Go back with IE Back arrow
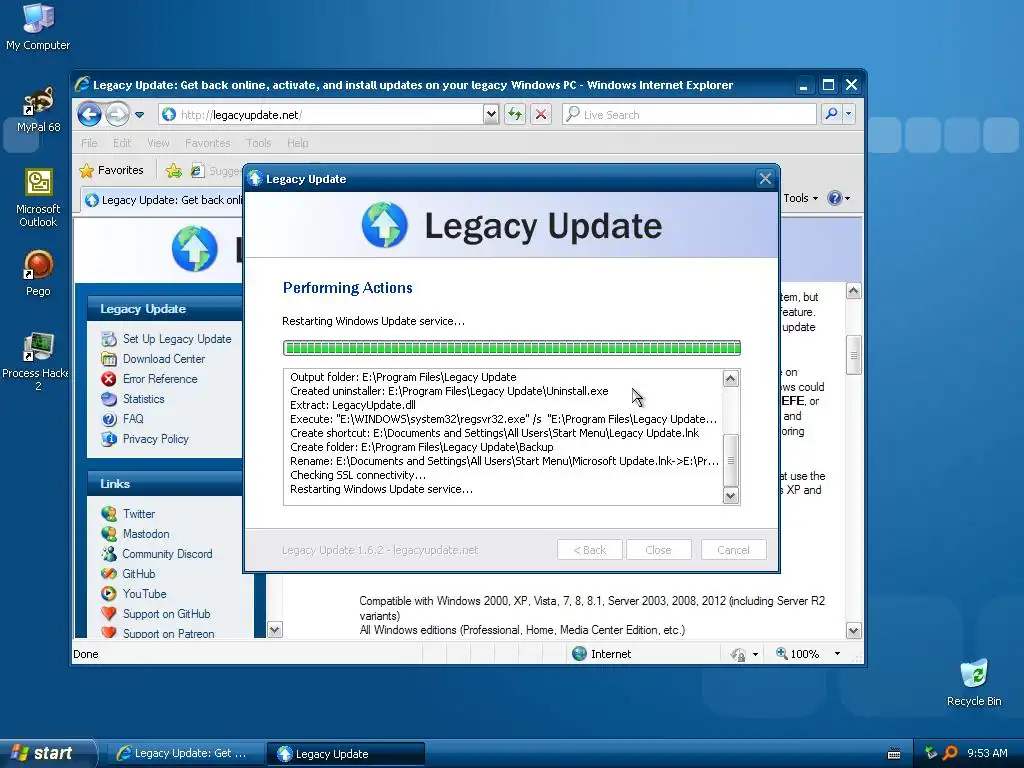 pos(89,114)
